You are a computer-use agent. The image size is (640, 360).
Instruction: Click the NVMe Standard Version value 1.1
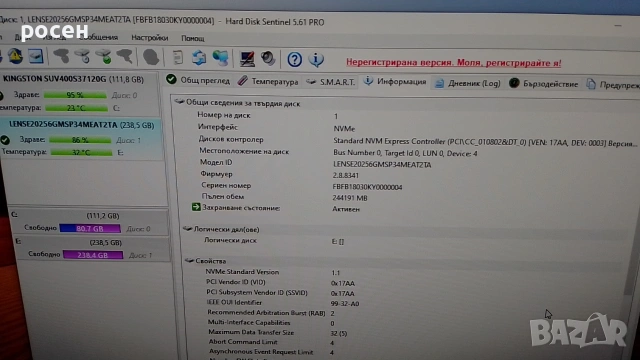(335, 273)
